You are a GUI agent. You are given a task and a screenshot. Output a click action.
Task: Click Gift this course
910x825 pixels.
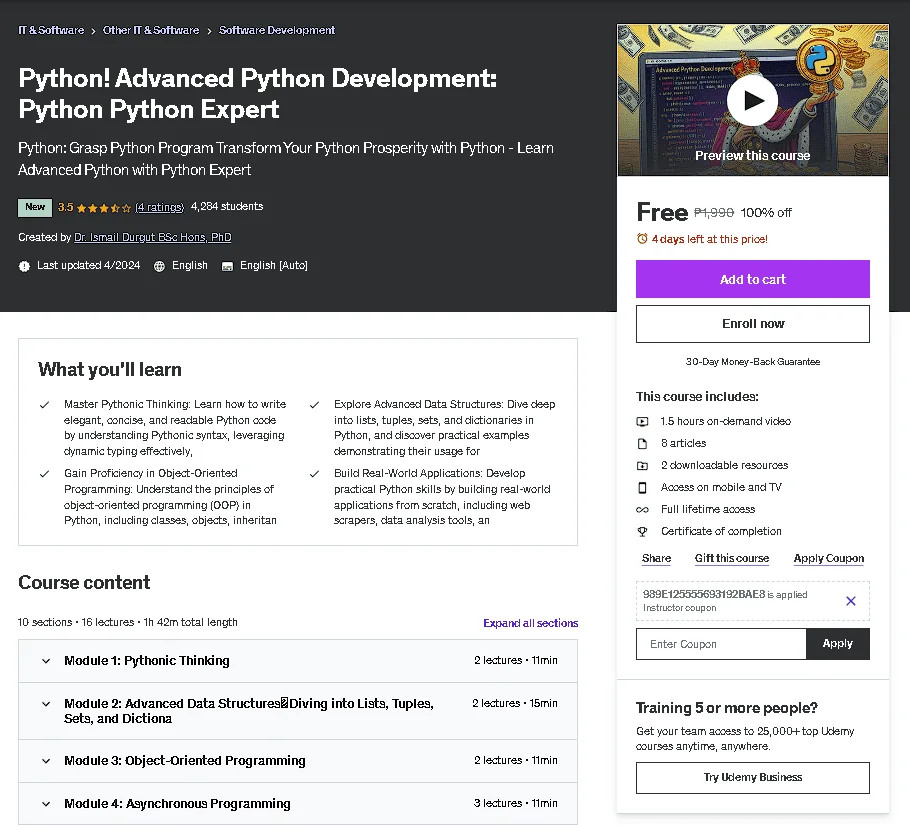pos(732,558)
